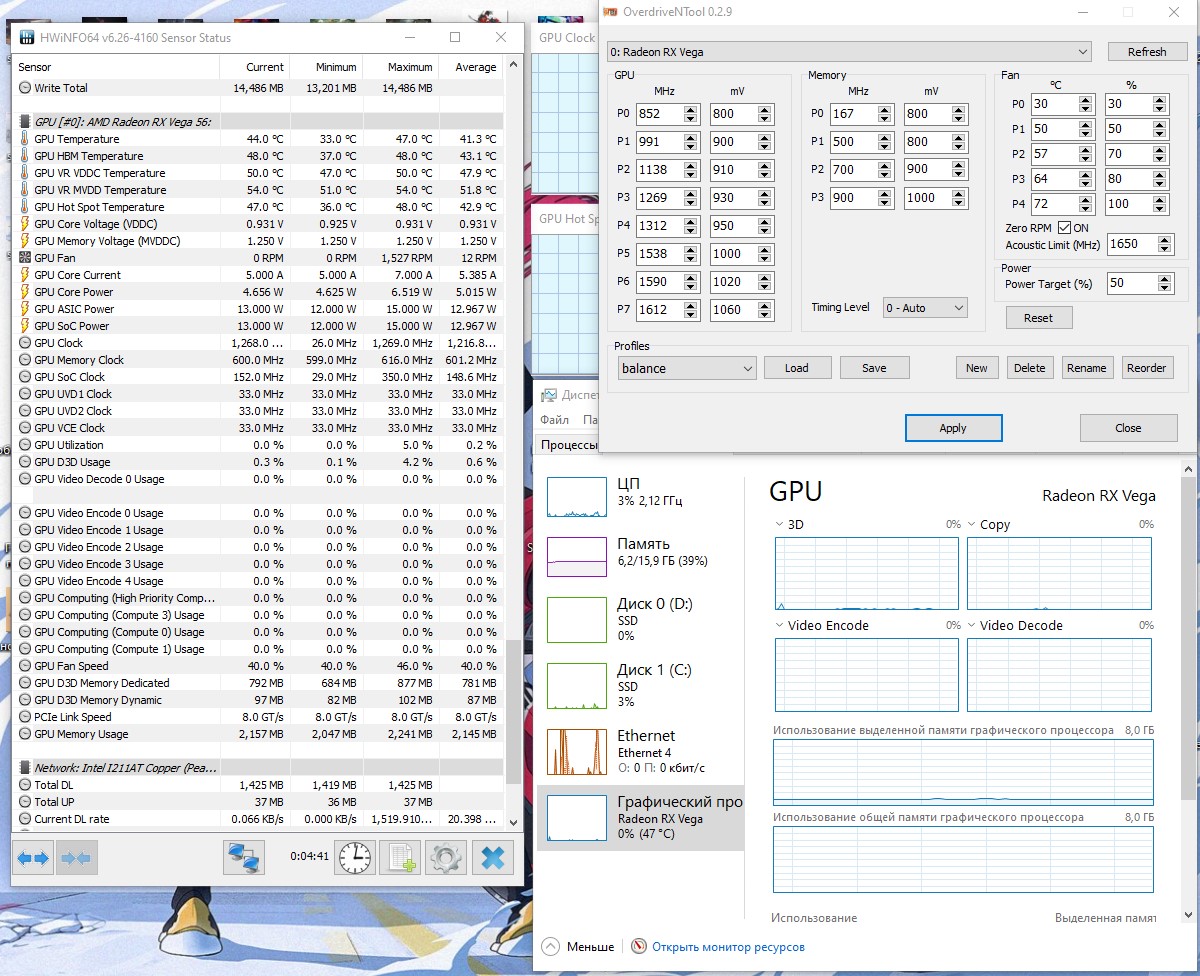Click the lightning icon beside GPU Core Voltage (VDDC)
Image resolution: width=1200 pixels, height=976 pixels.
(25, 224)
